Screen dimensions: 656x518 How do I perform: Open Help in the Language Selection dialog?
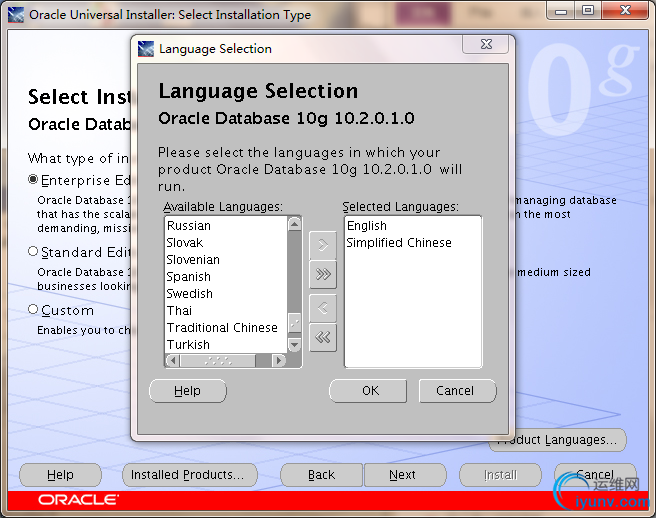(x=188, y=391)
